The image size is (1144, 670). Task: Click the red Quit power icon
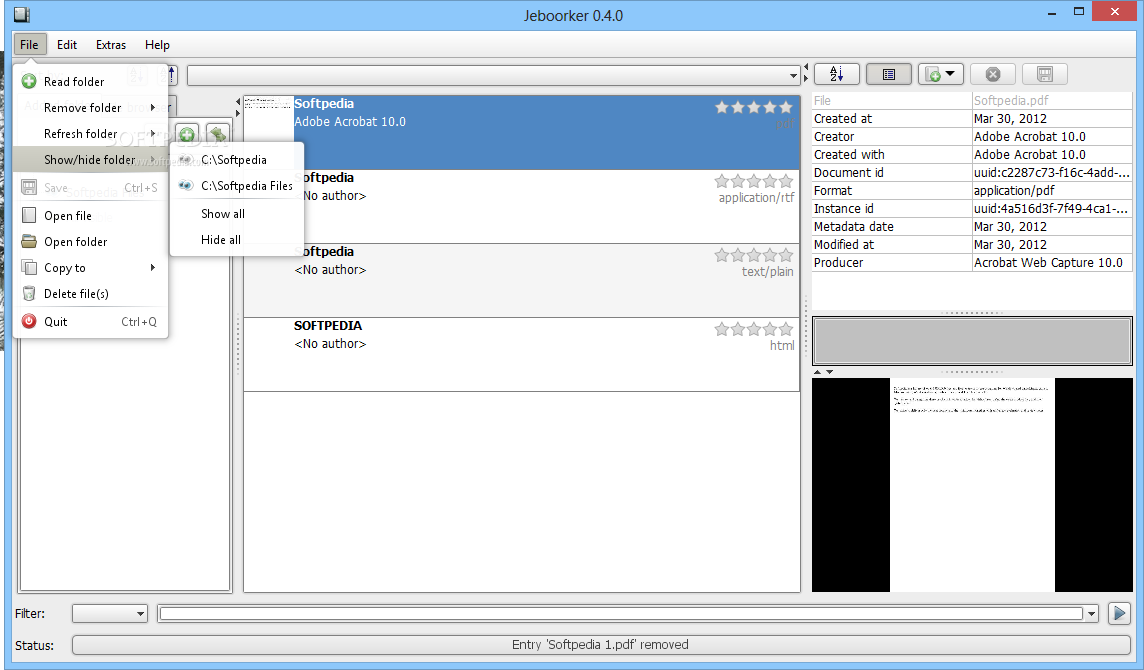[29, 321]
